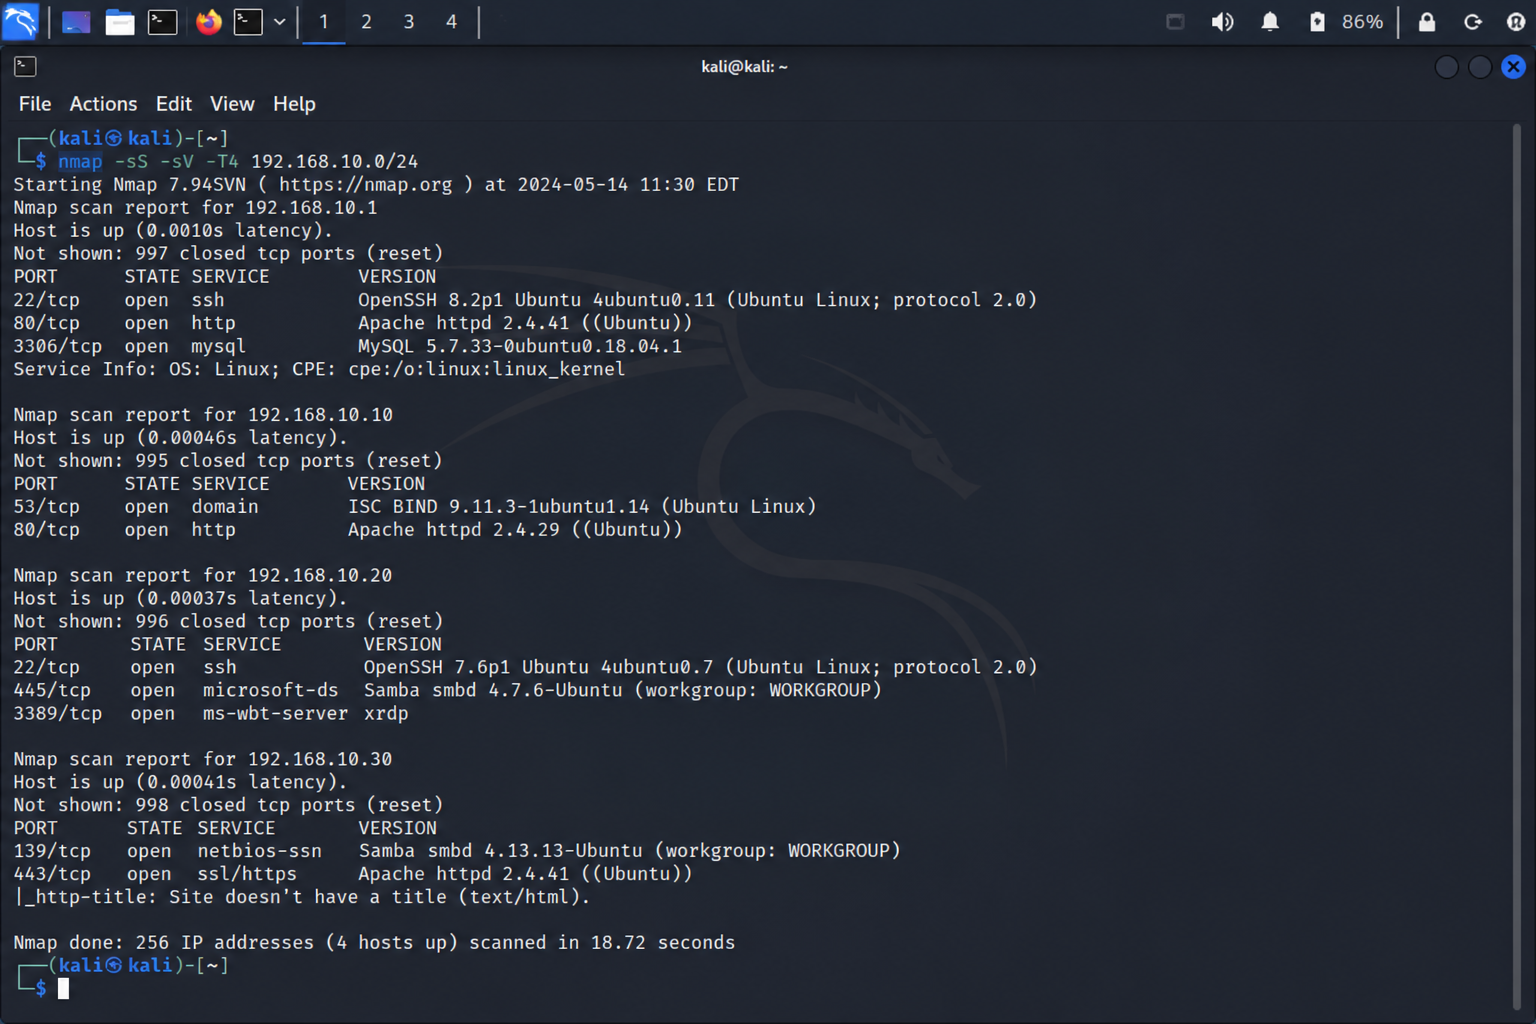The width and height of the screenshot is (1536, 1024).
Task: Lock the screen with padlock icon
Action: [x=1427, y=22]
